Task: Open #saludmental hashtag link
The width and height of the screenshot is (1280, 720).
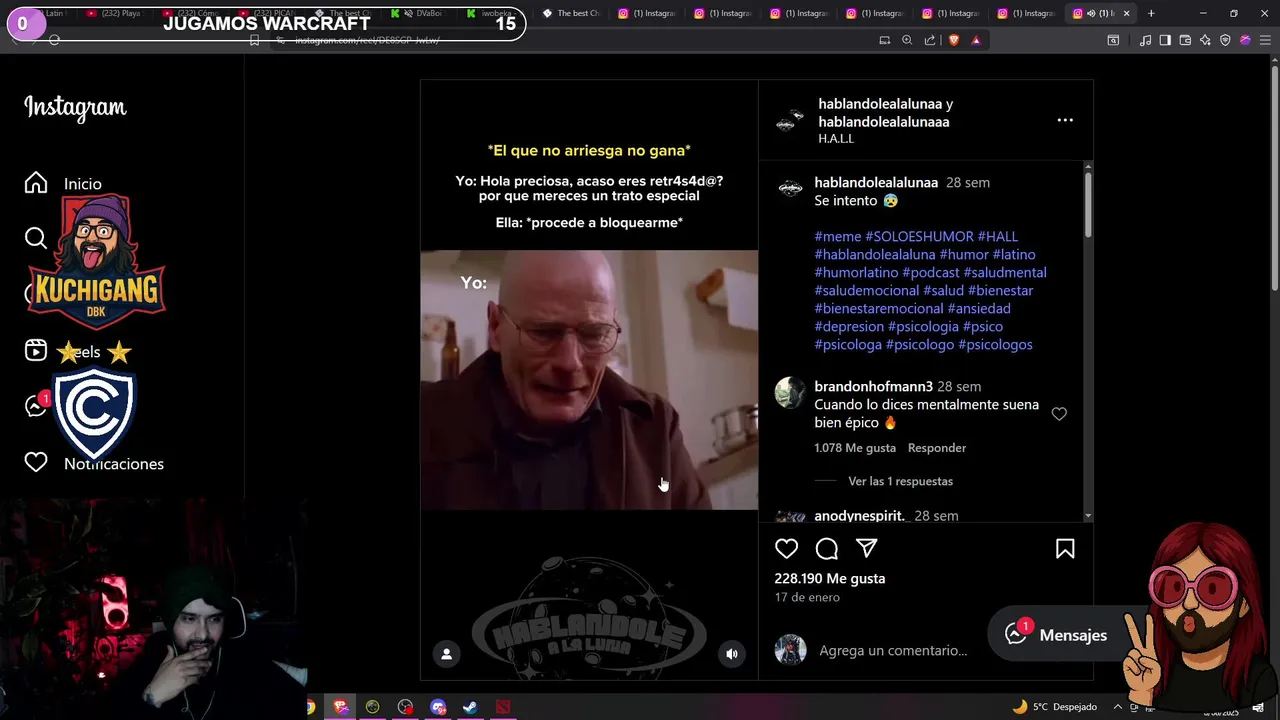Action: click(x=1005, y=272)
